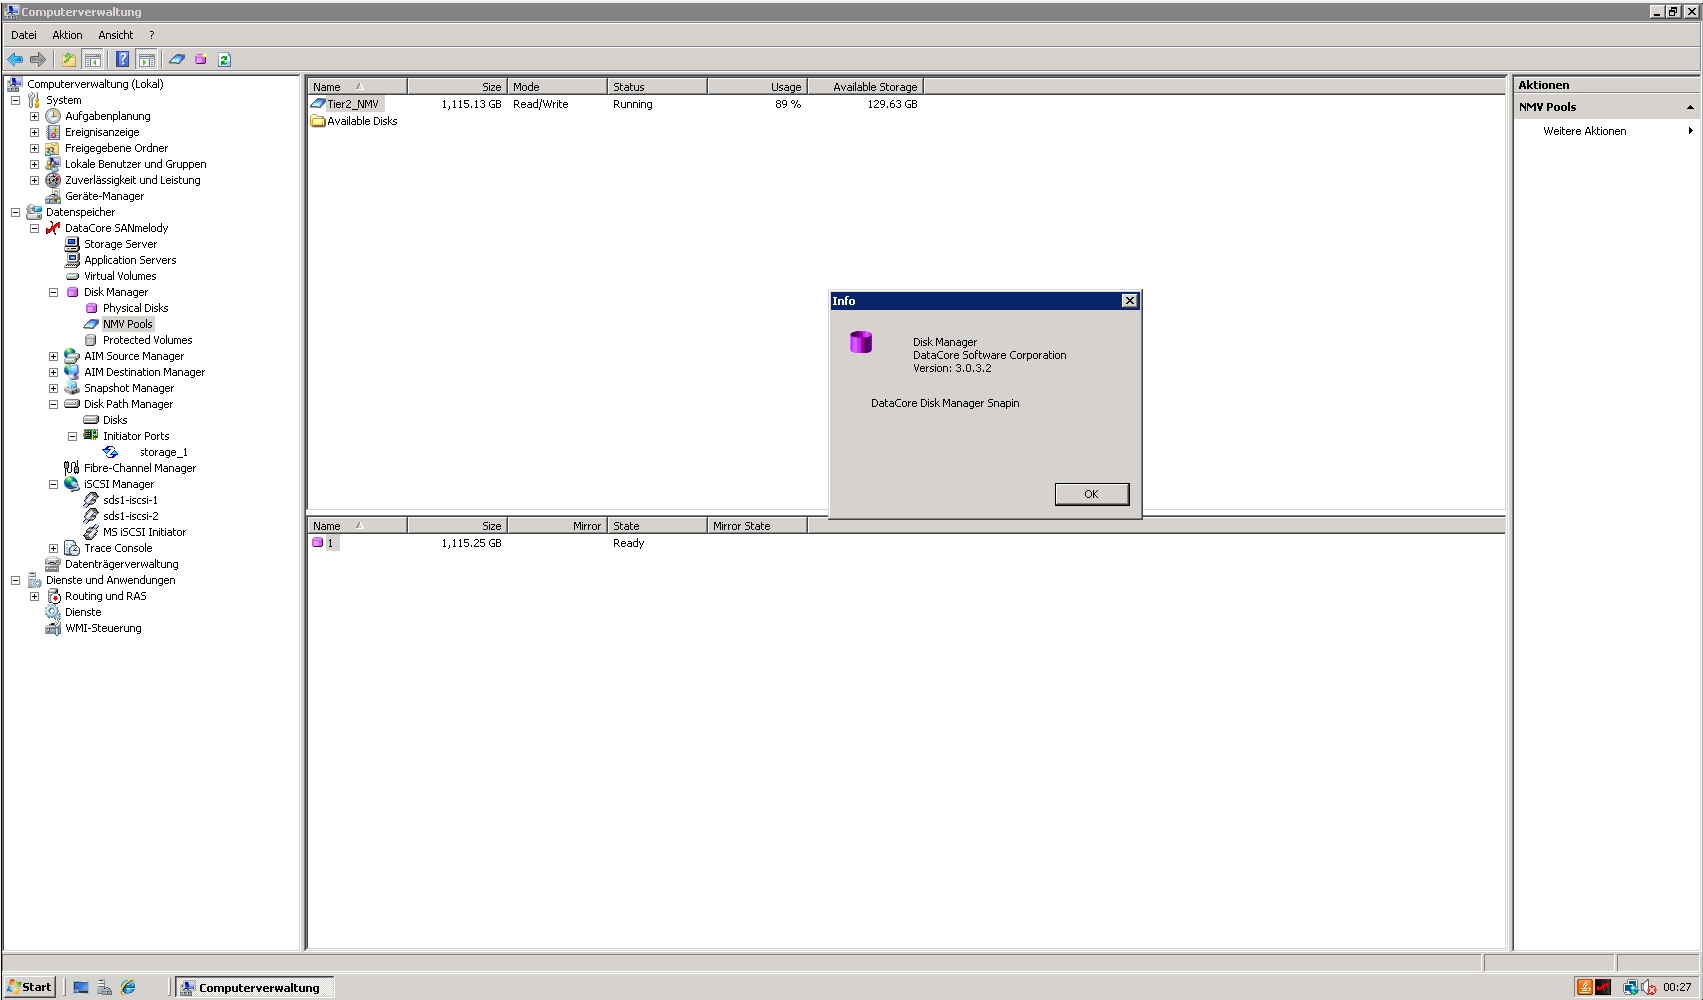
Task: Open the Datei menu
Action: tap(24, 35)
